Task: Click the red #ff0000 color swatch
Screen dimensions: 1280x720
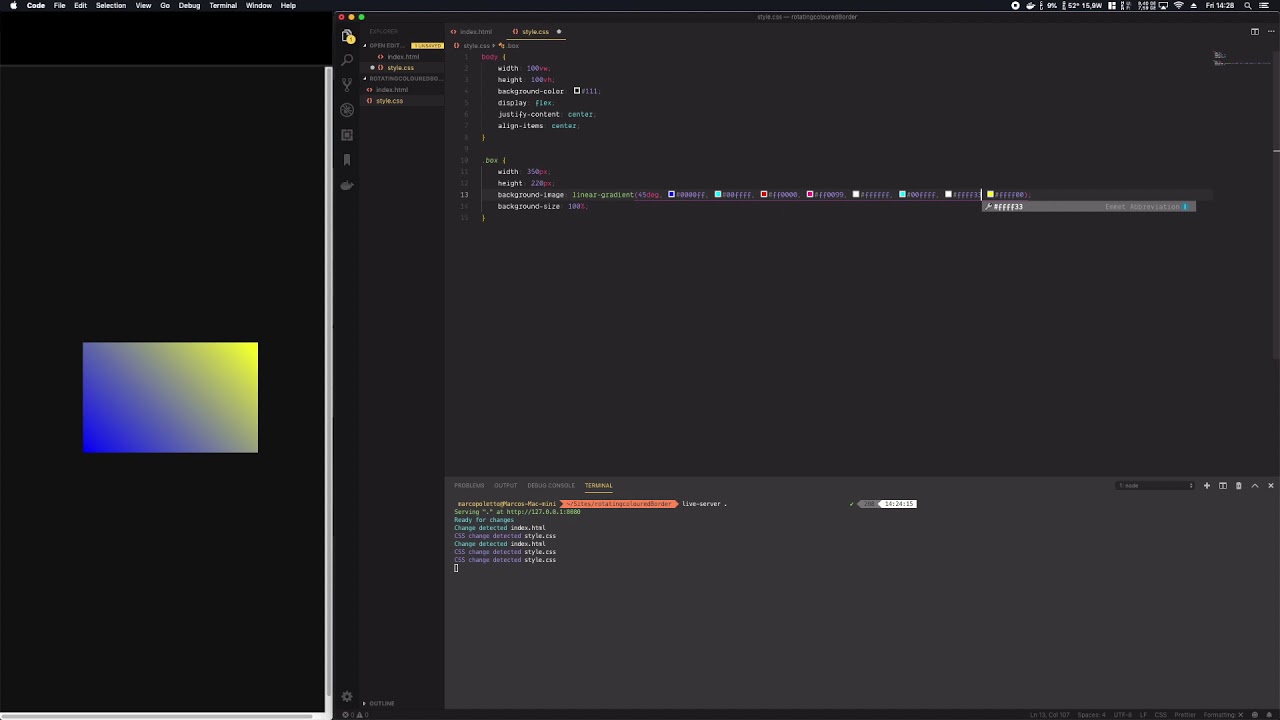Action: click(x=764, y=194)
